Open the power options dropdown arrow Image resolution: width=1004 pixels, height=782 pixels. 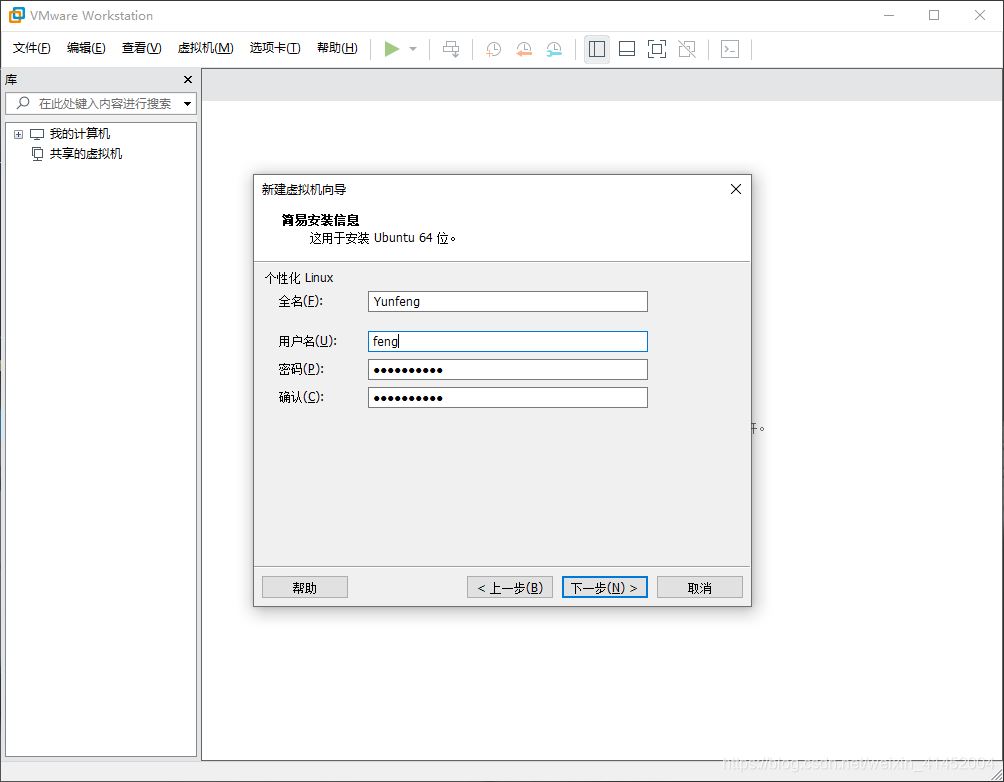coord(413,49)
